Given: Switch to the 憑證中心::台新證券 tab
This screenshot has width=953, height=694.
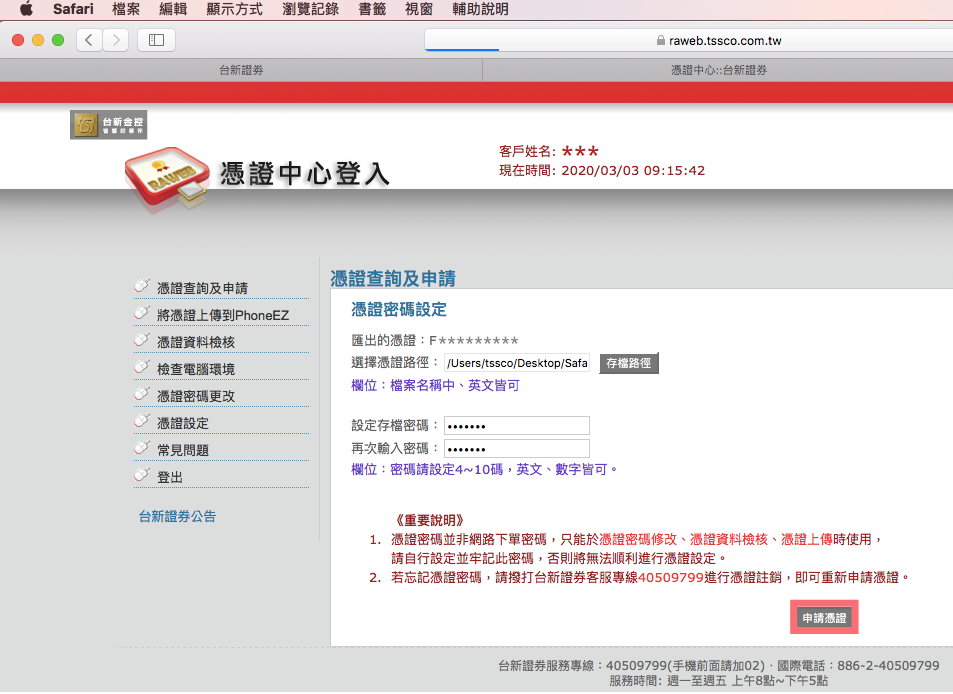Looking at the screenshot, I should (x=718, y=70).
